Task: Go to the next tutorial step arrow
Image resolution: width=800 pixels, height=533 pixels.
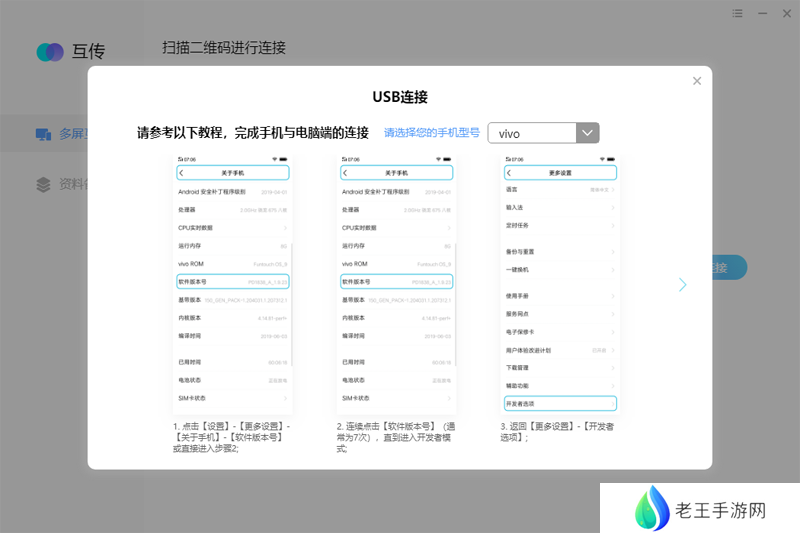Action: click(683, 285)
